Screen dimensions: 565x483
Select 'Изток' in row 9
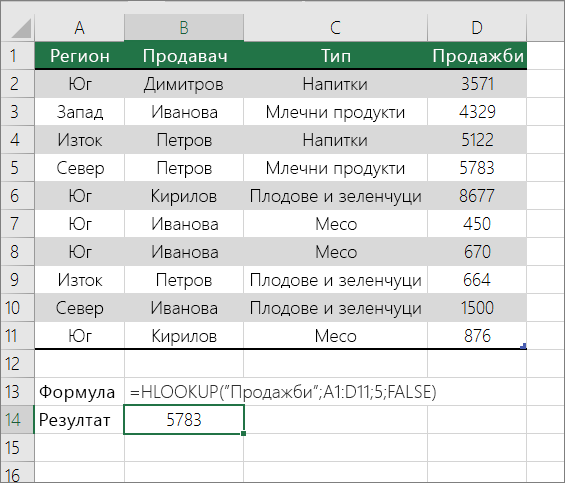[x=80, y=280]
